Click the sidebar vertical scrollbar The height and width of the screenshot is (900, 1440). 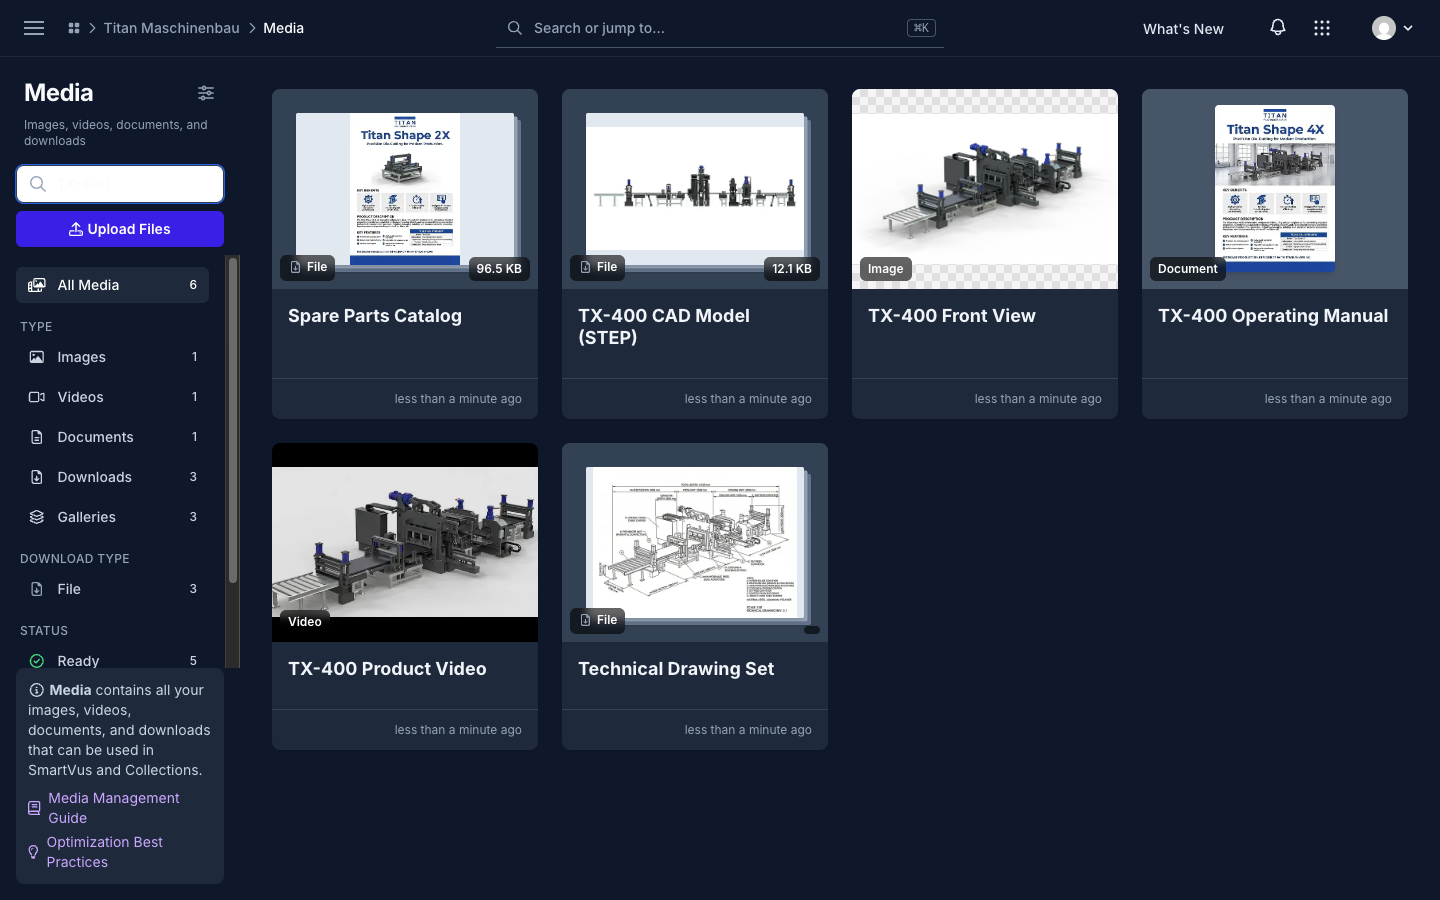[233, 420]
